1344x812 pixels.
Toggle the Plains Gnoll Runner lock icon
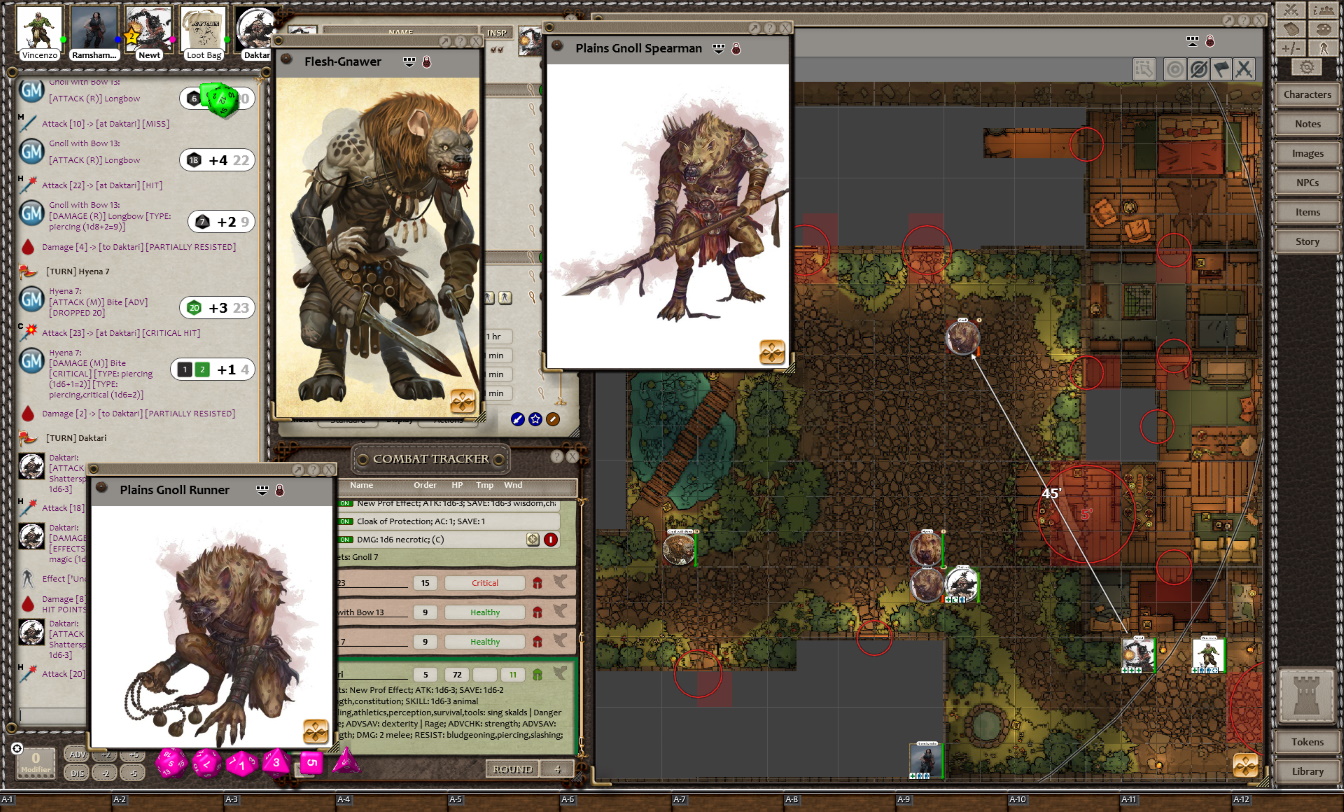[279, 490]
